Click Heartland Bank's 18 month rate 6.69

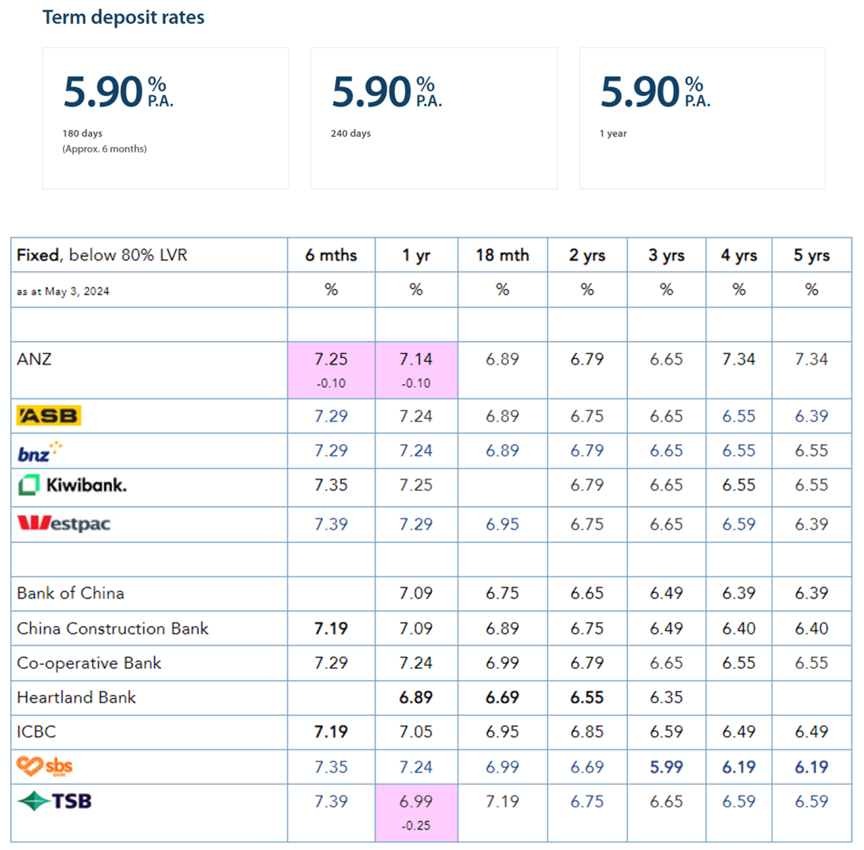[503, 697]
